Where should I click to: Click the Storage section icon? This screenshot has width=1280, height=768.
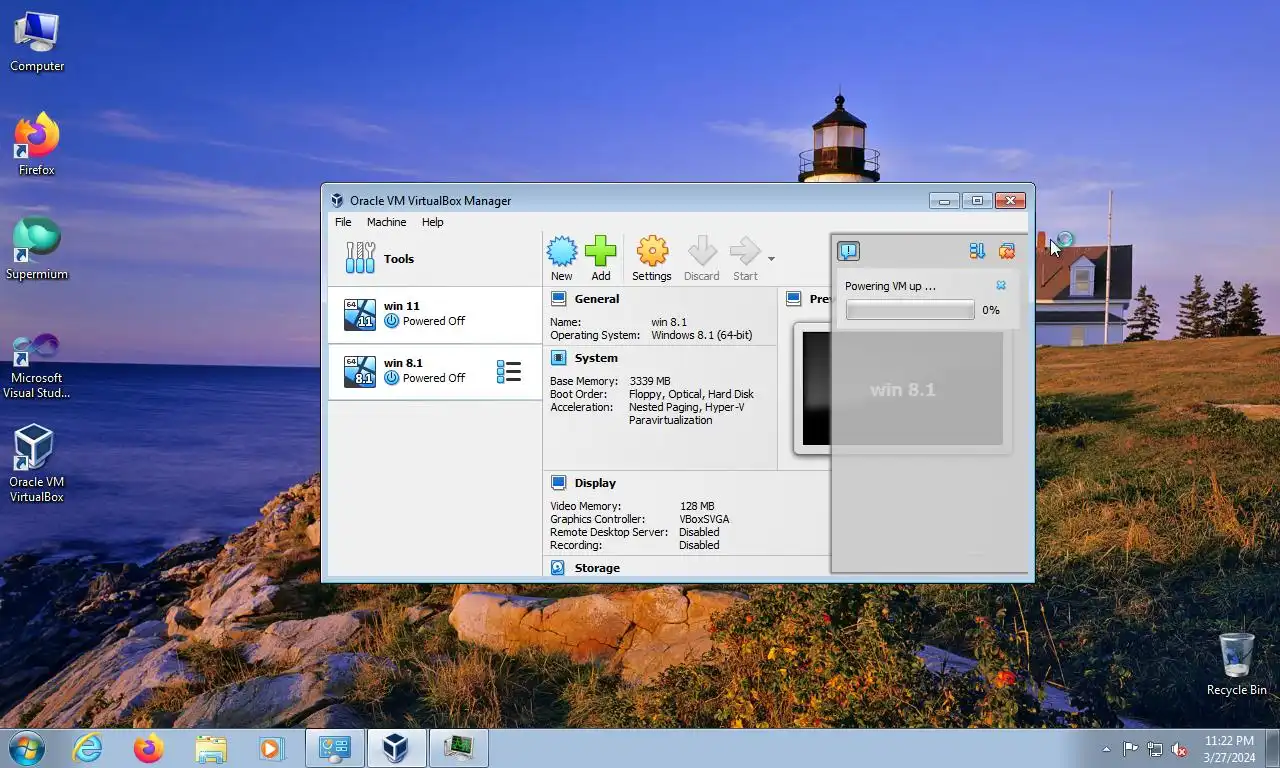[558, 568]
